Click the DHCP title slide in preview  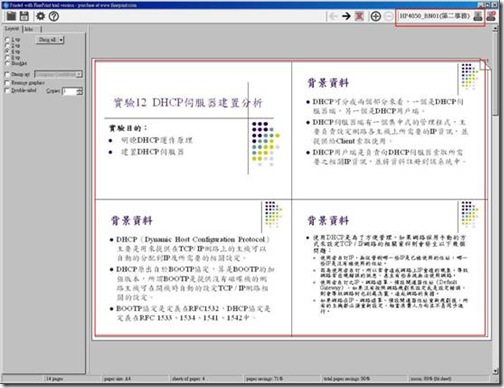(193, 130)
